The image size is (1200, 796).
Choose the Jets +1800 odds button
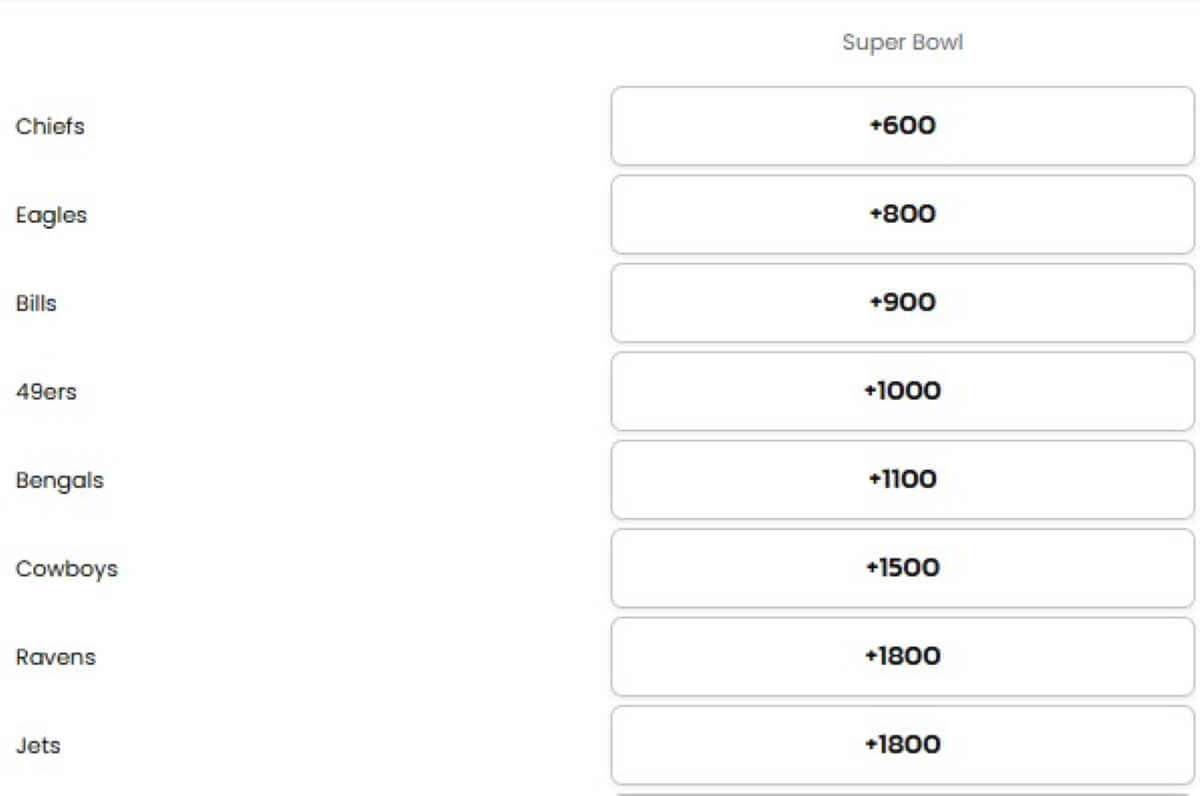click(x=902, y=745)
